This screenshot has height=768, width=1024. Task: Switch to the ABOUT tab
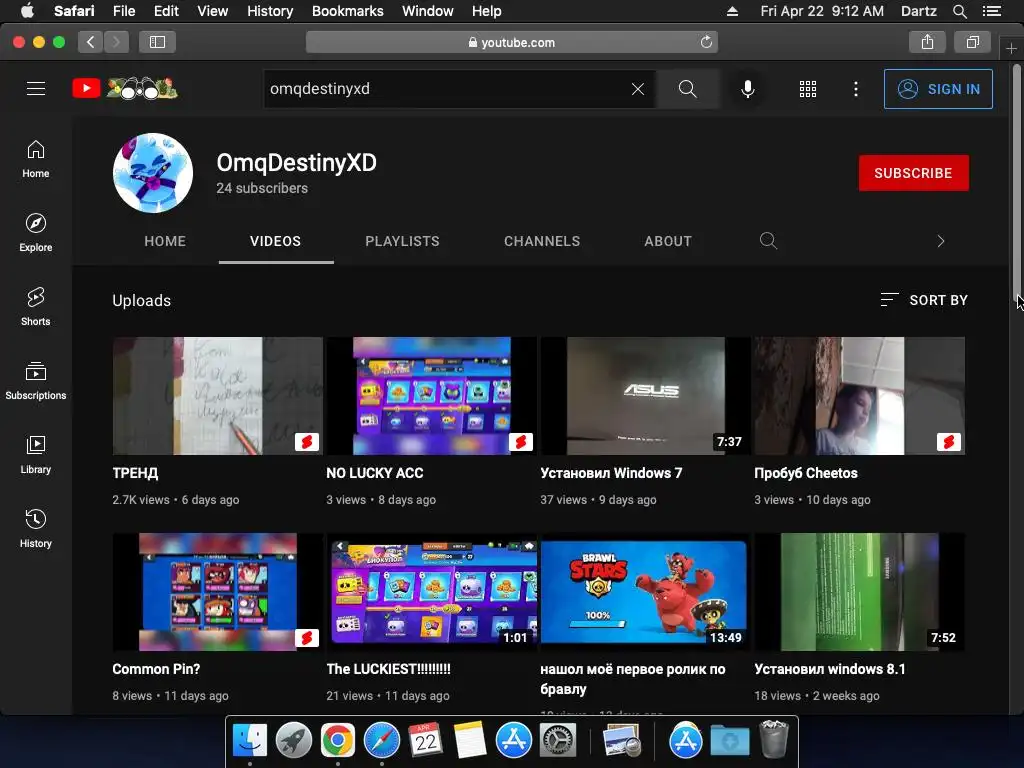coord(668,241)
